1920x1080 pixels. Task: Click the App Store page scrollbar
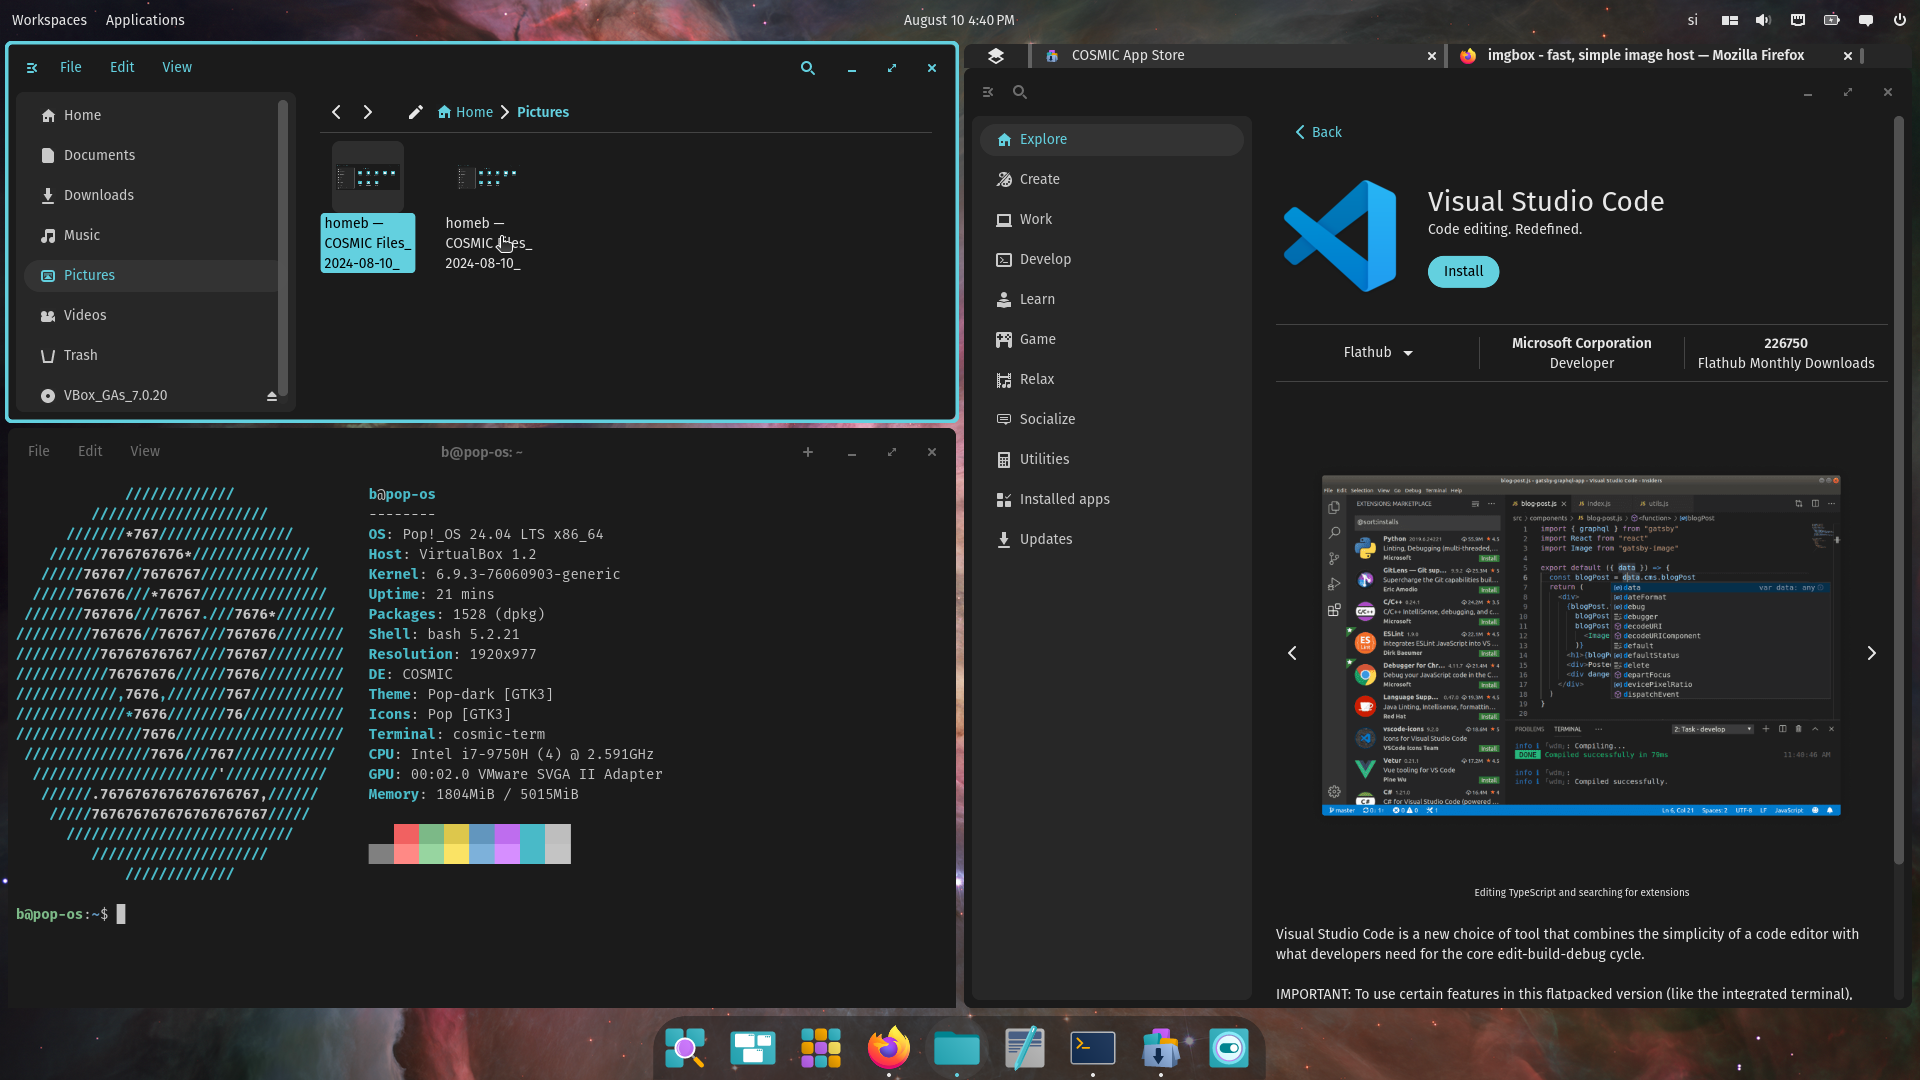[1899, 490]
